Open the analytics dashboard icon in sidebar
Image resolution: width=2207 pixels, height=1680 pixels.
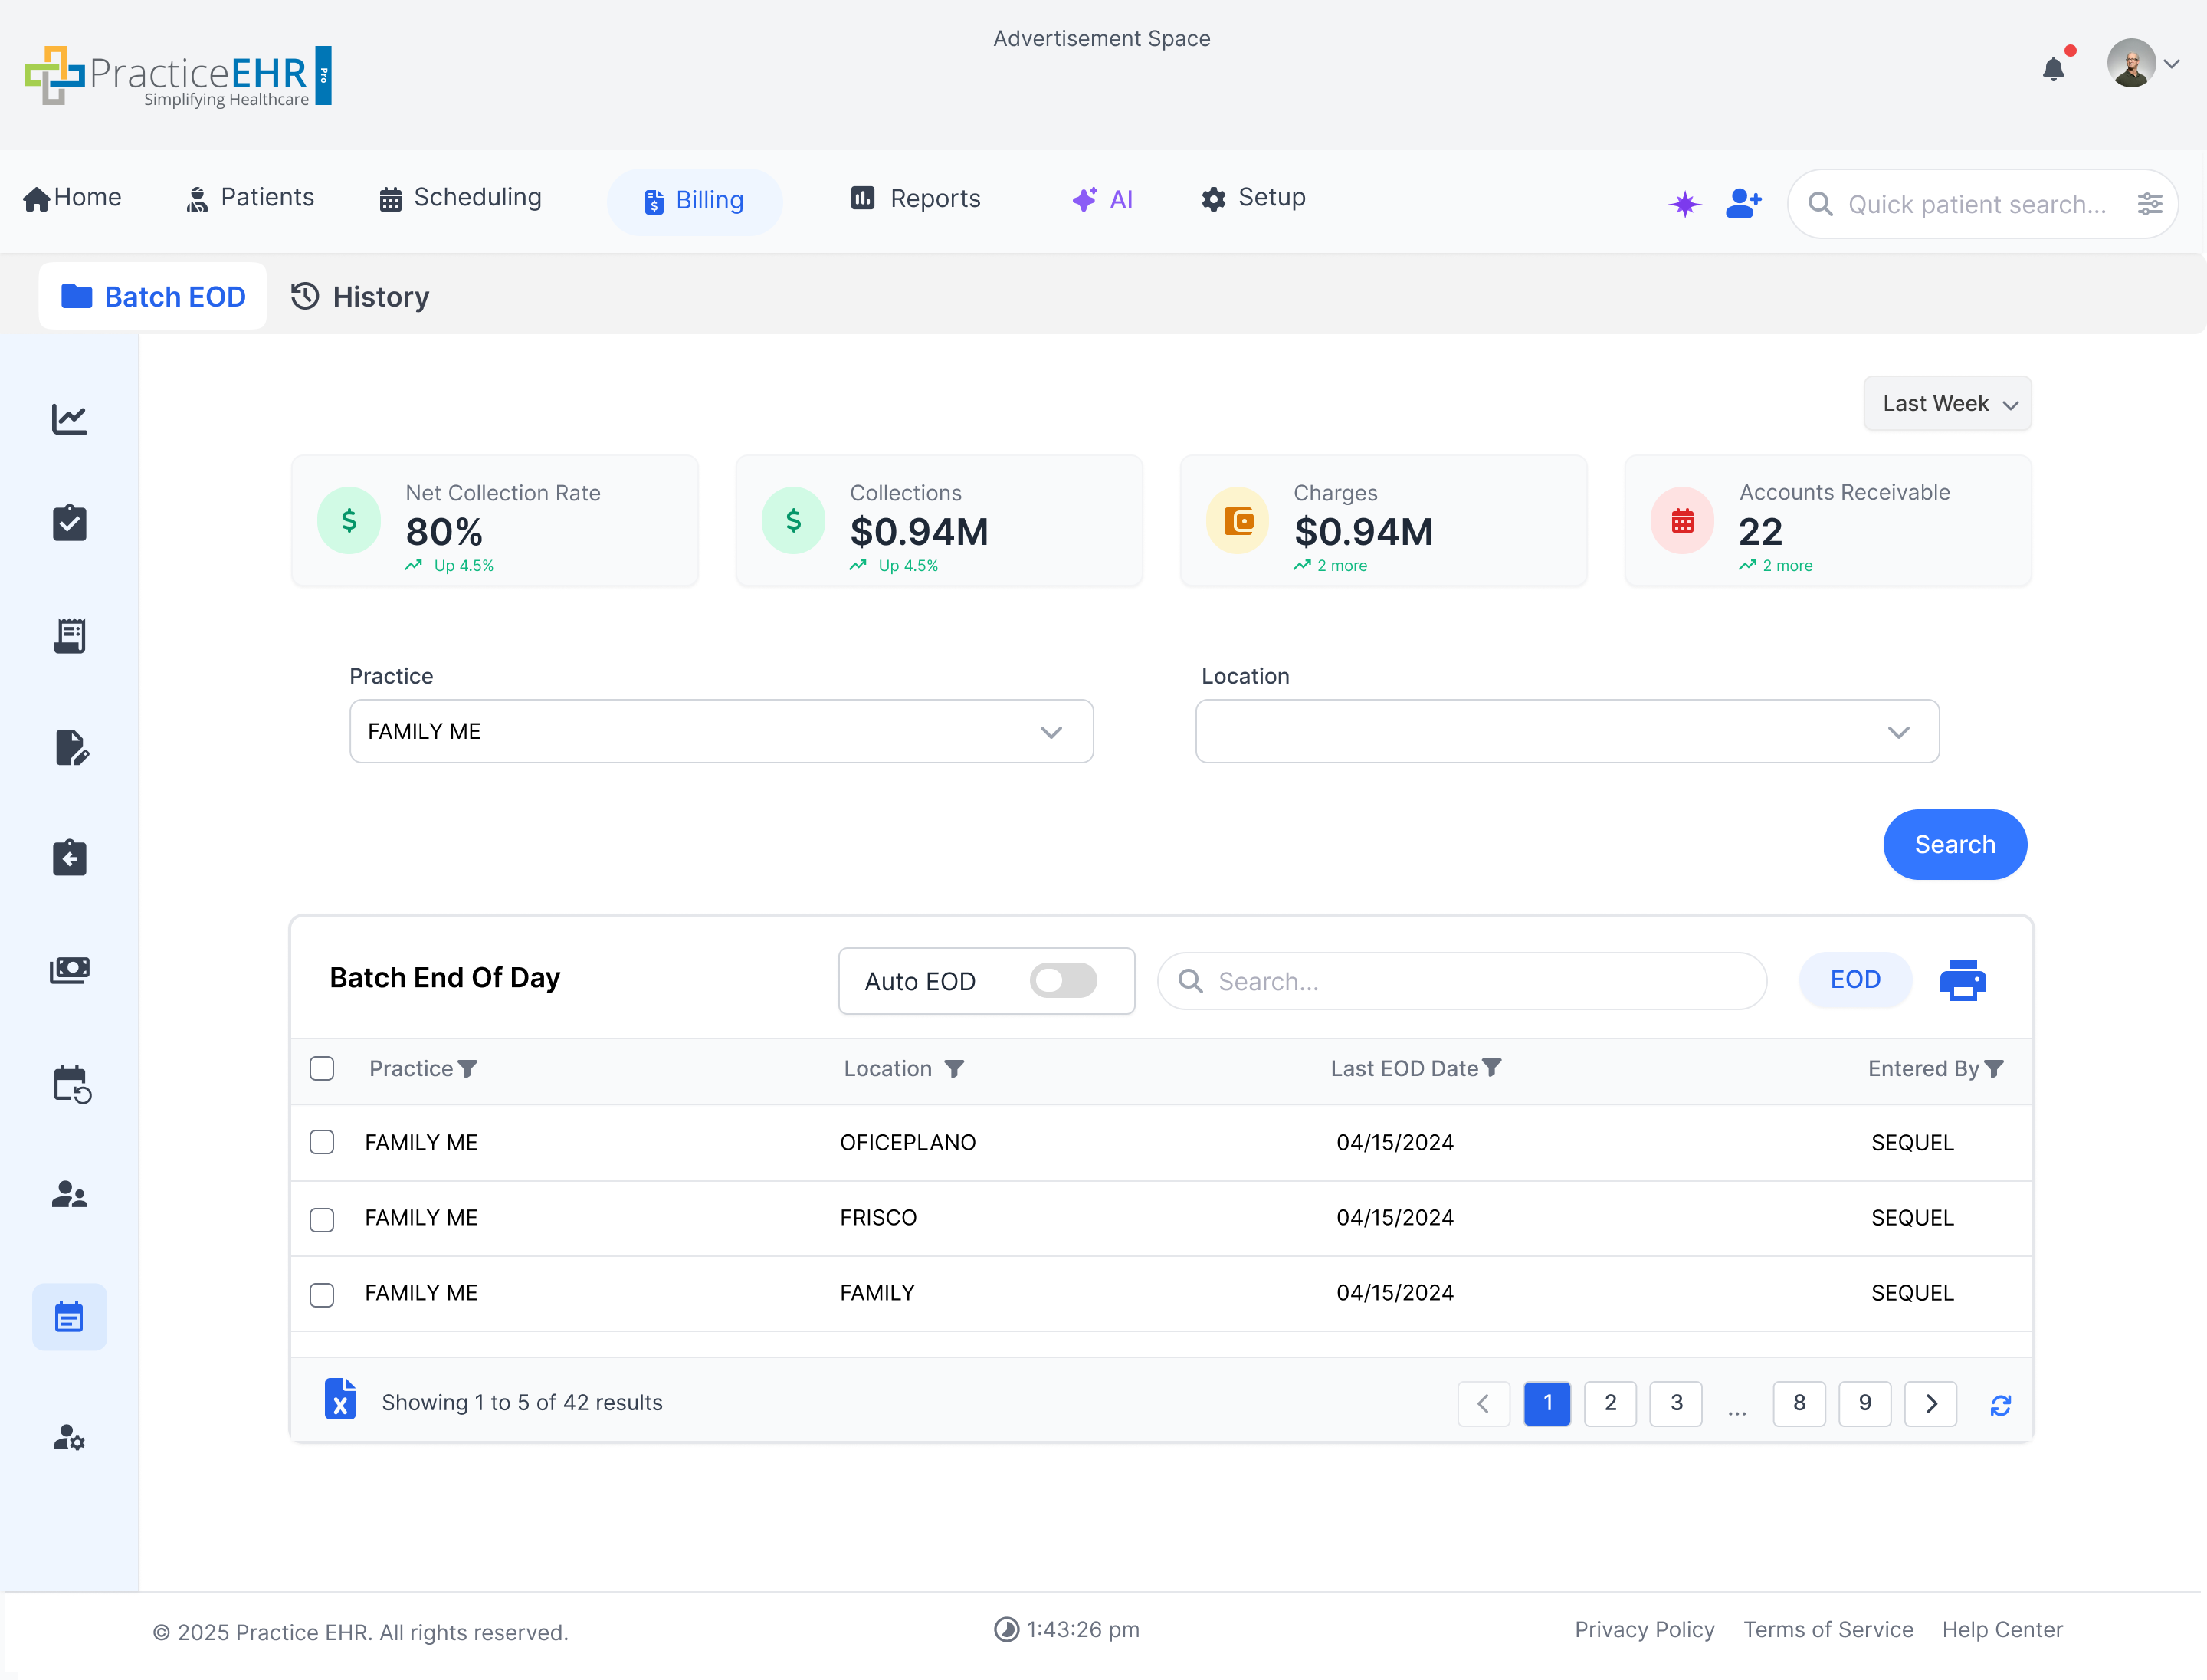click(x=69, y=420)
